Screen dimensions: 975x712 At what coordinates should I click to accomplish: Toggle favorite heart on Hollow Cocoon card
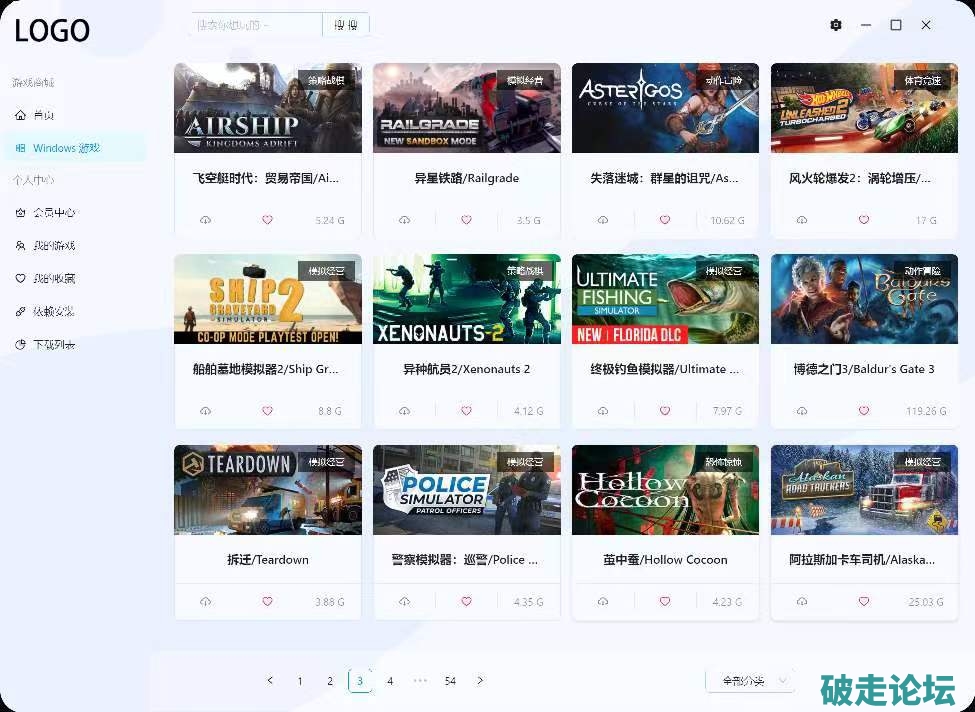pyautogui.click(x=665, y=602)
